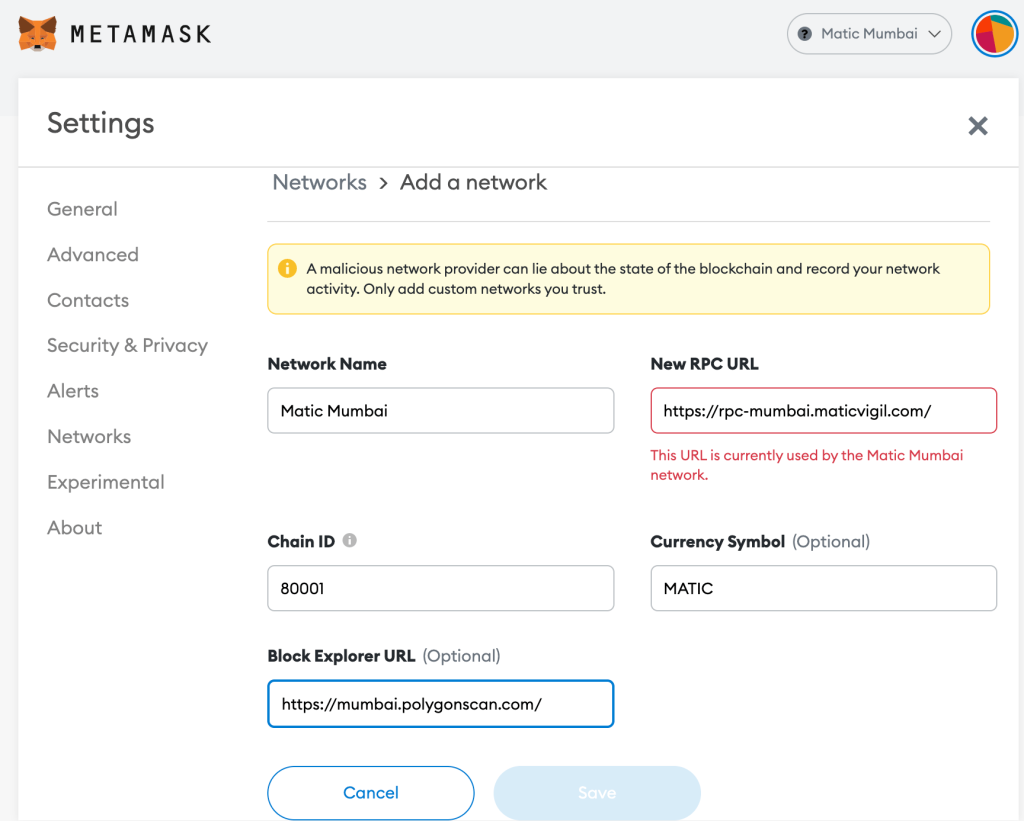Open Experimental settings section
The image size is (1024, 821).
point(105,482)
